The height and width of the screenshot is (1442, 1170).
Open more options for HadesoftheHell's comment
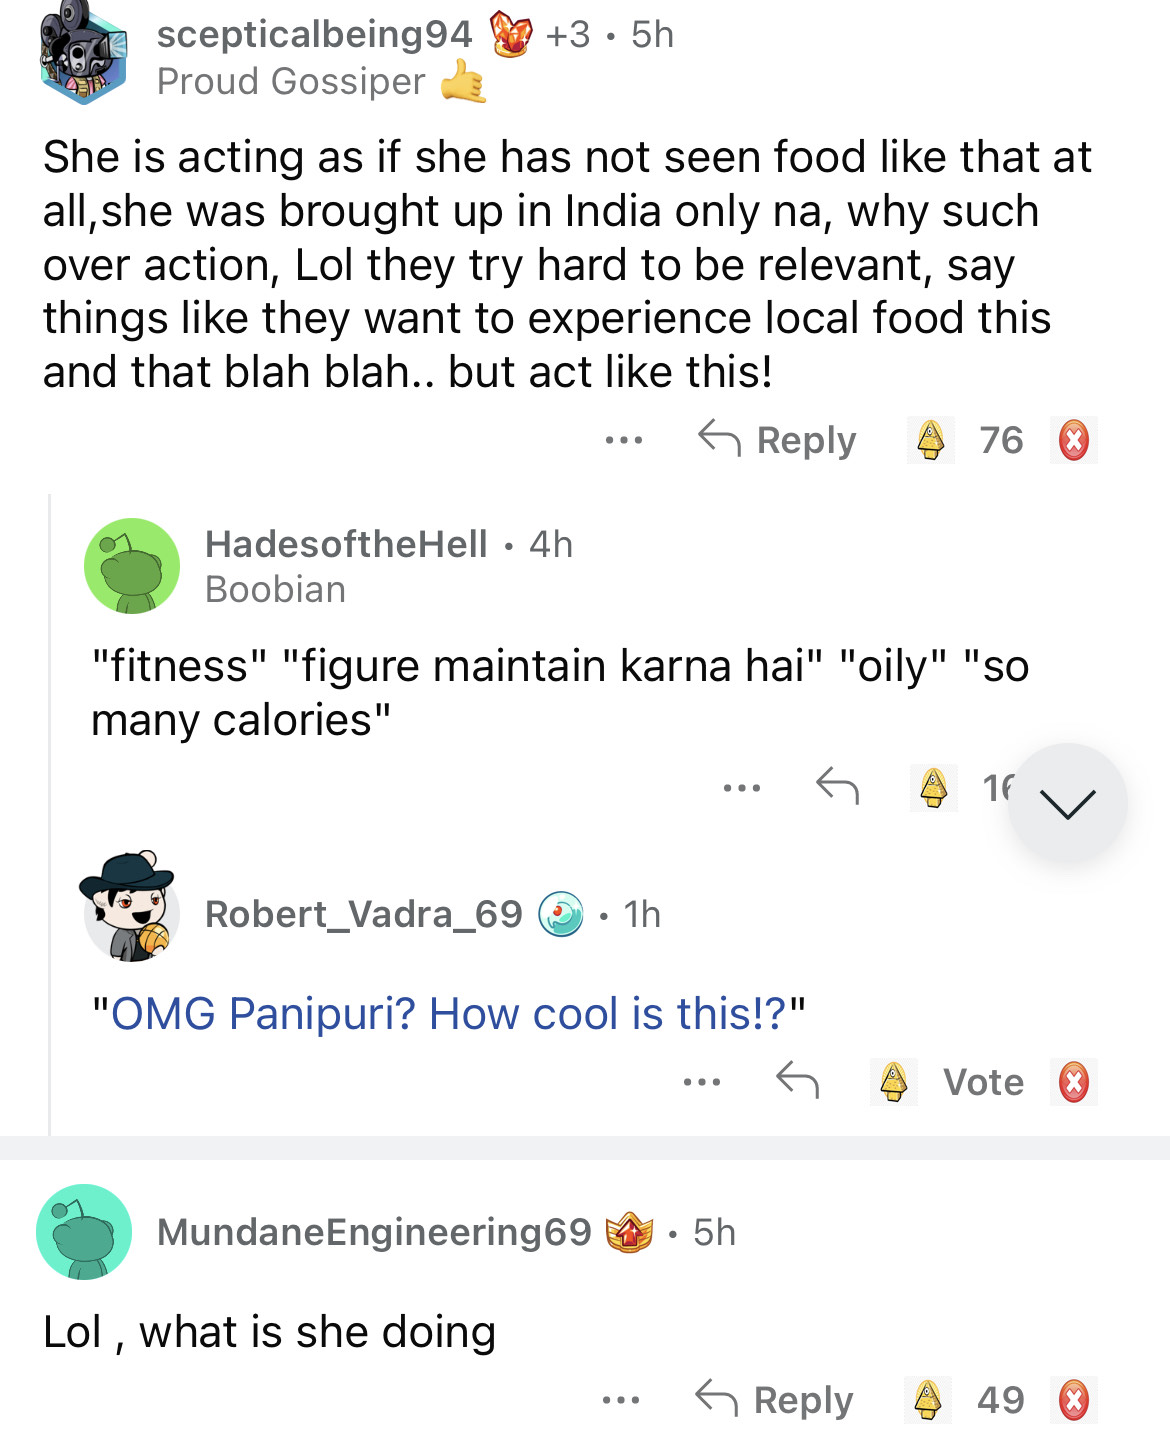point(742,788)
